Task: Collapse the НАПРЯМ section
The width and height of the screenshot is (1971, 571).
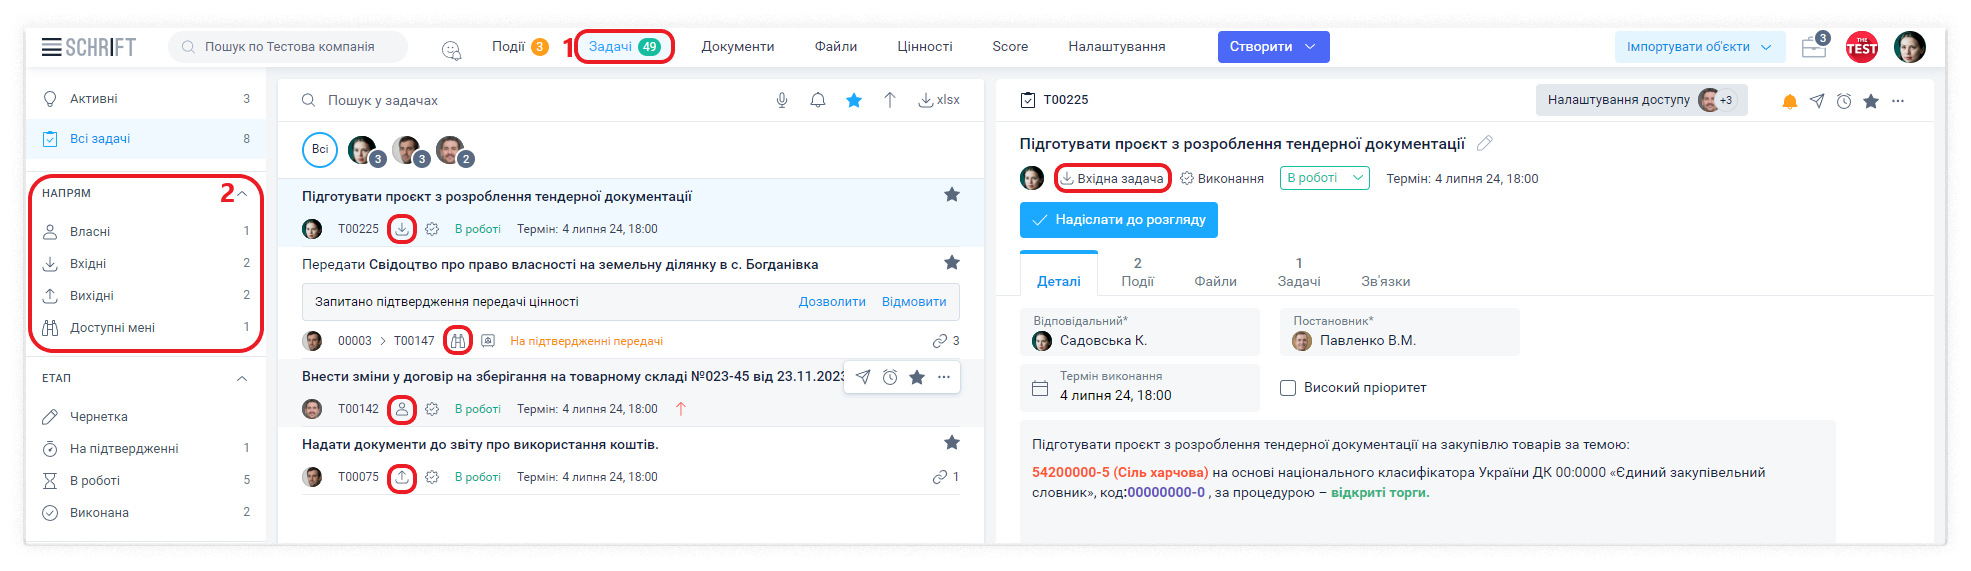Action: coord(242,194)
